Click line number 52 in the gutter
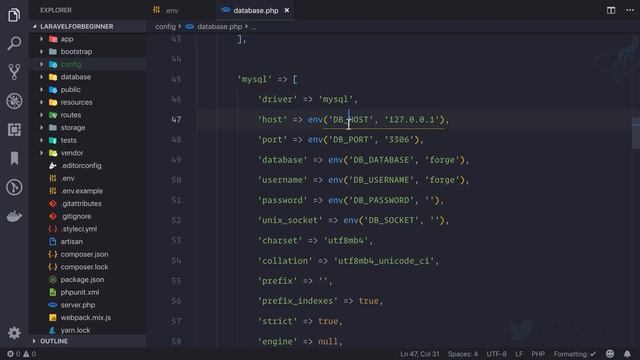640x360 pixels. point(176,220)
